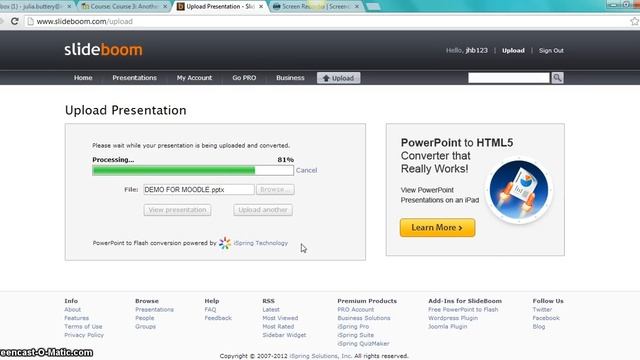
Task: Click the rocket presentation graphic
Action: [x=519, y=190]
